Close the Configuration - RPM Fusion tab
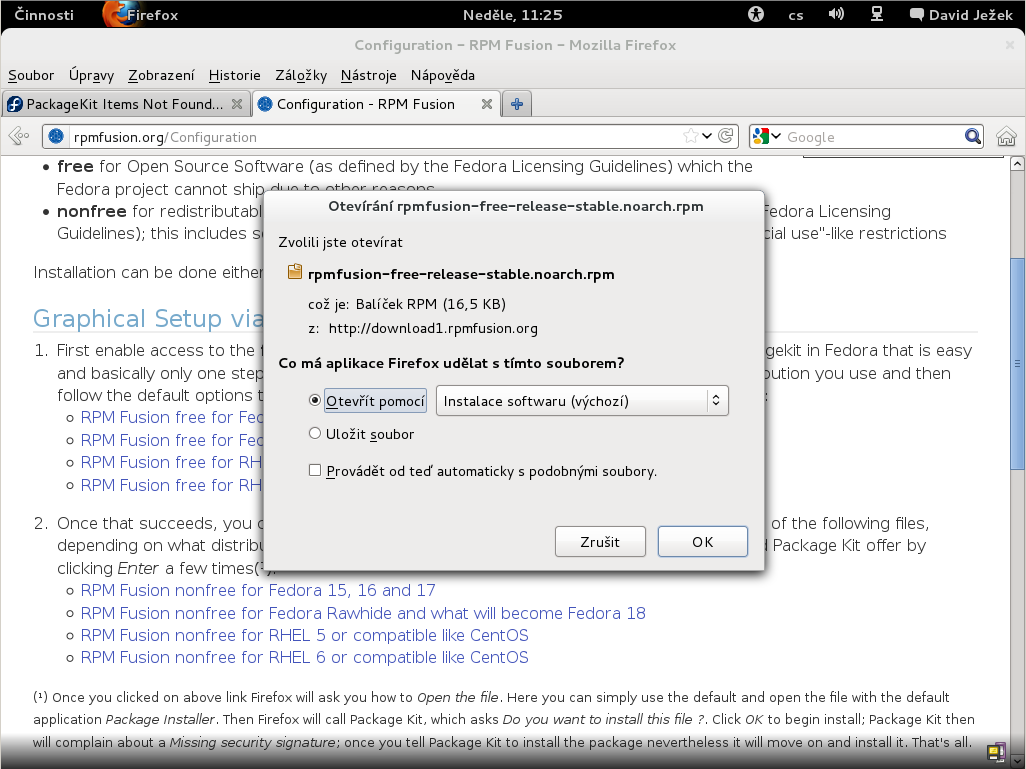The image size is (1026, 769). [x=487, y=104]
